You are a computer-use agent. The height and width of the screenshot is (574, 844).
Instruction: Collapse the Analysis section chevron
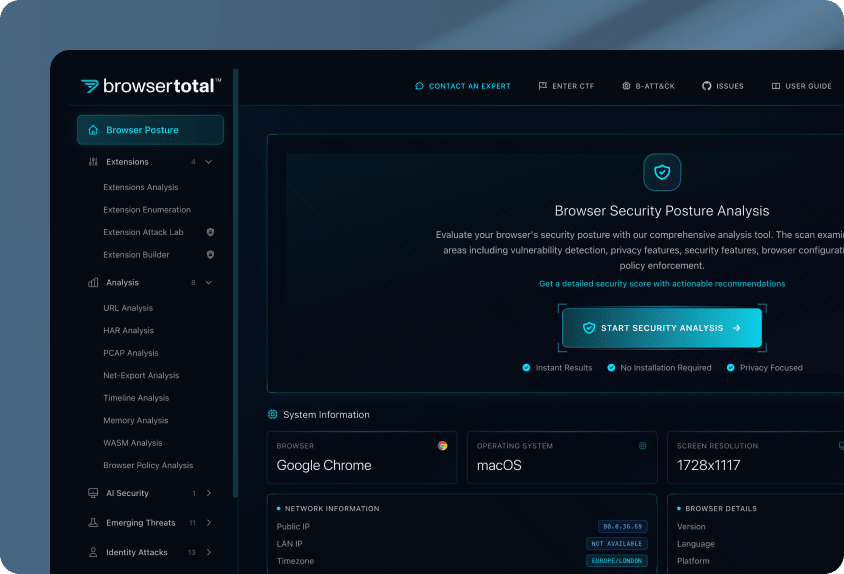(x=209, y=283)
